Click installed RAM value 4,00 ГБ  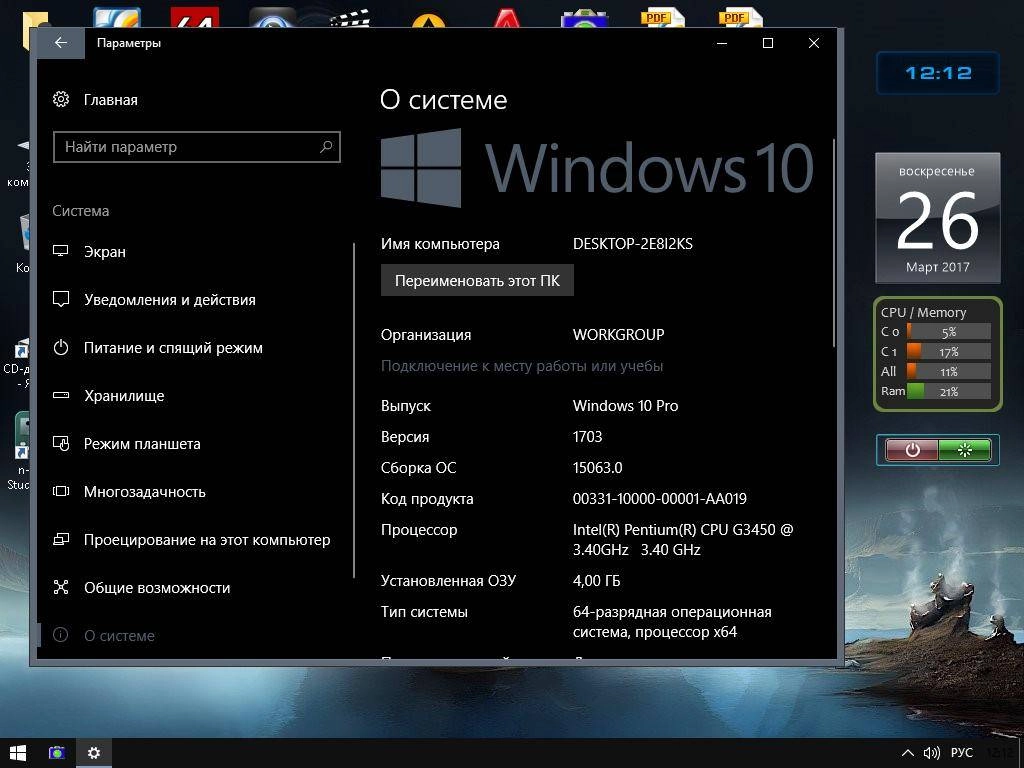pyautogui.click(x=596, y=581)
